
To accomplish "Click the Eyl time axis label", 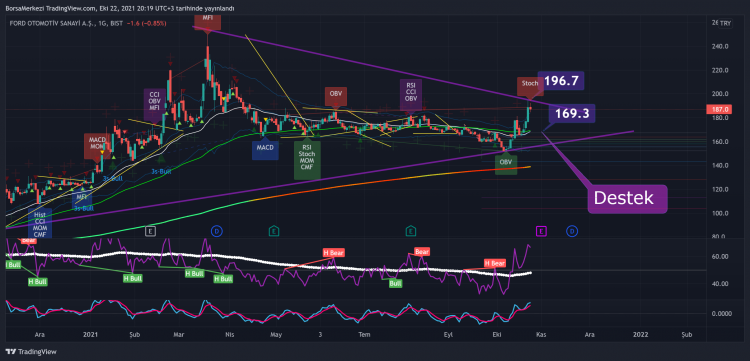I will [x=448, y=335].
